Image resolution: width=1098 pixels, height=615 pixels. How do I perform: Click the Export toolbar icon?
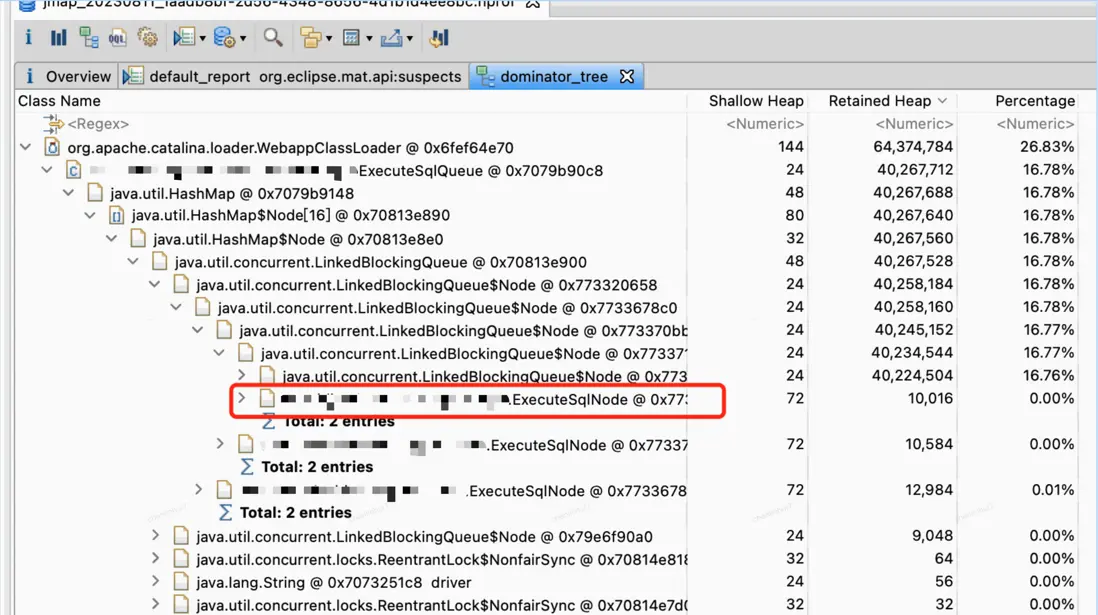click(391, 37)
